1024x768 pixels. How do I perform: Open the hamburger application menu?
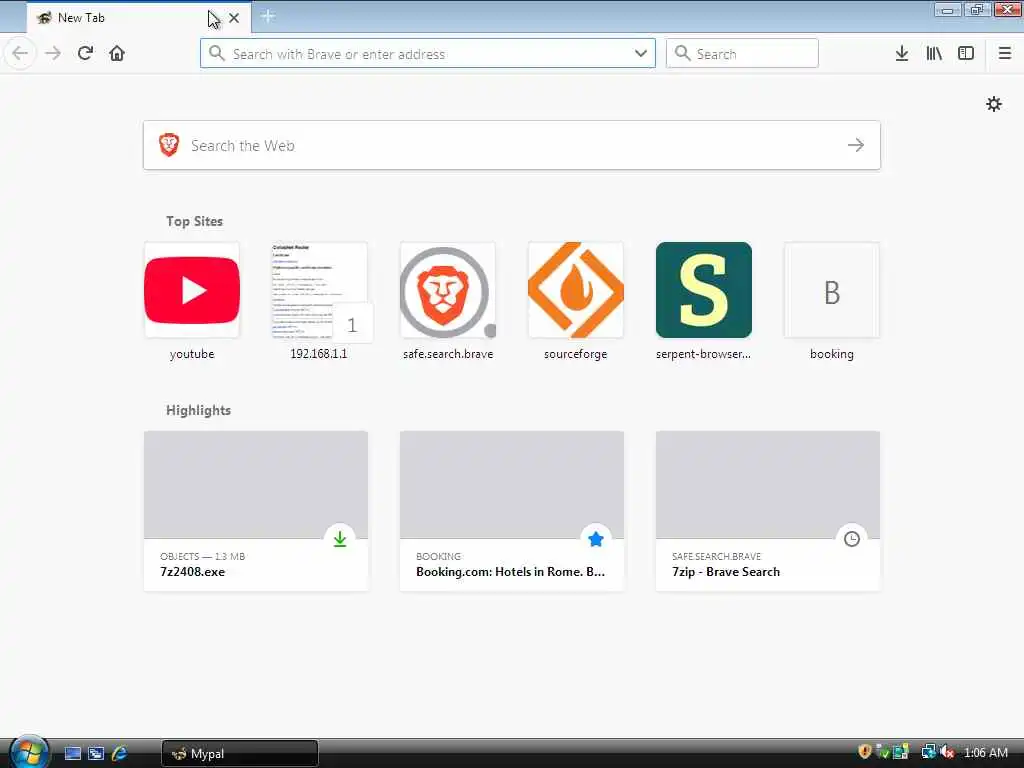[1005, 54]
